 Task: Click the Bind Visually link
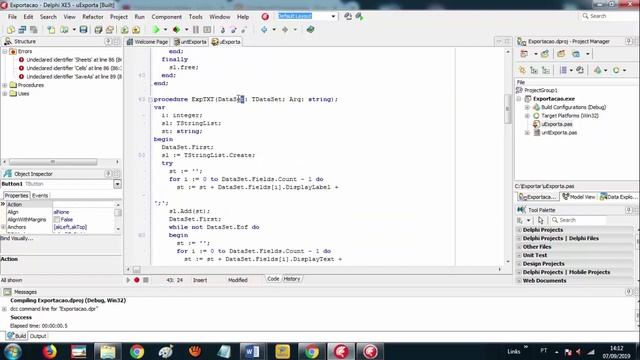(17, 238)
